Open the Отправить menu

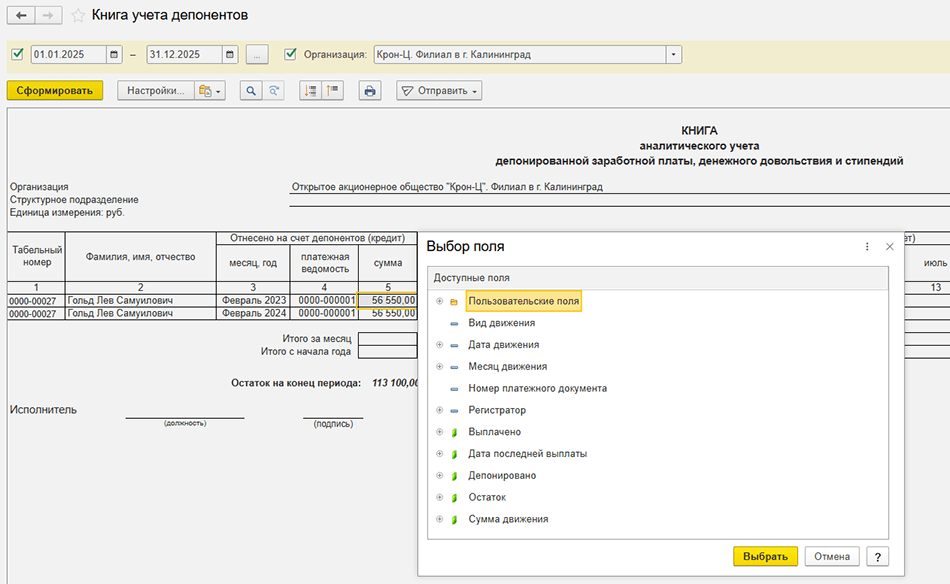coord(439,91)
